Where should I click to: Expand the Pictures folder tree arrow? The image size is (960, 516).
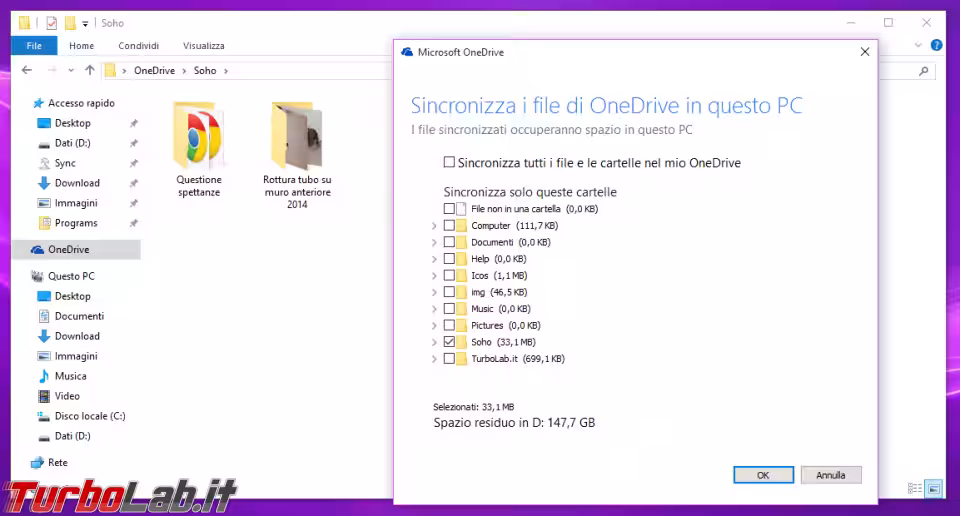[x=434, y=326]
